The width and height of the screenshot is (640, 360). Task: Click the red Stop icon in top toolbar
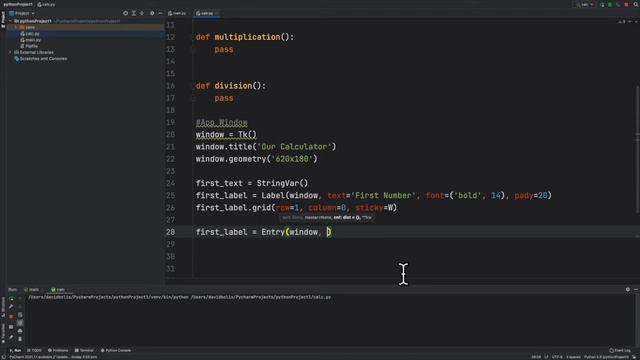(x=626, y=4)
